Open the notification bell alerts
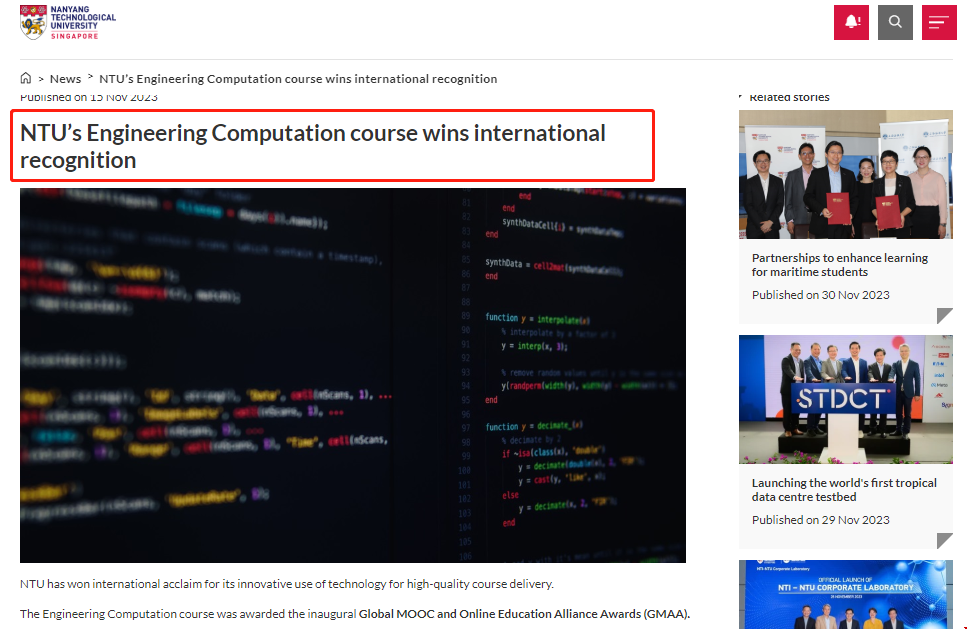Screen dimensions: 967x629 (x=851, y=21)
